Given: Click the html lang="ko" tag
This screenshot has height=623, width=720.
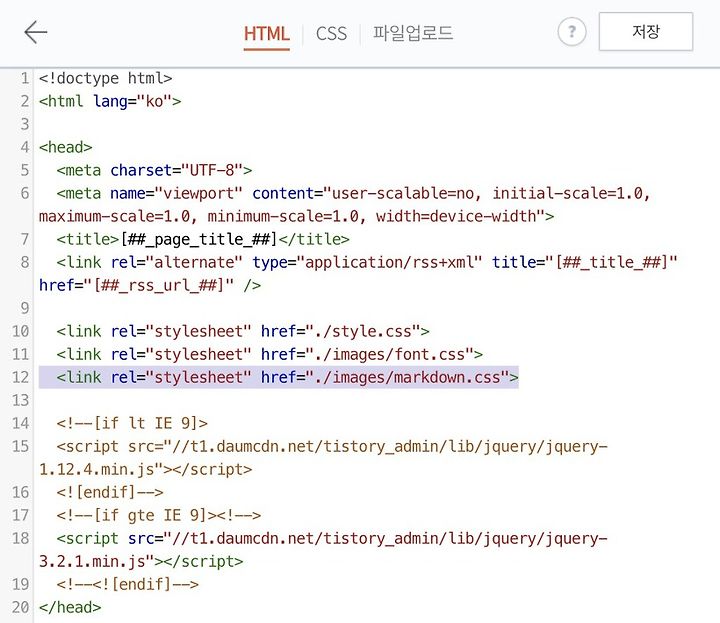Looking at the screenshot, I should pyautogui.click(x=110, y=101).
